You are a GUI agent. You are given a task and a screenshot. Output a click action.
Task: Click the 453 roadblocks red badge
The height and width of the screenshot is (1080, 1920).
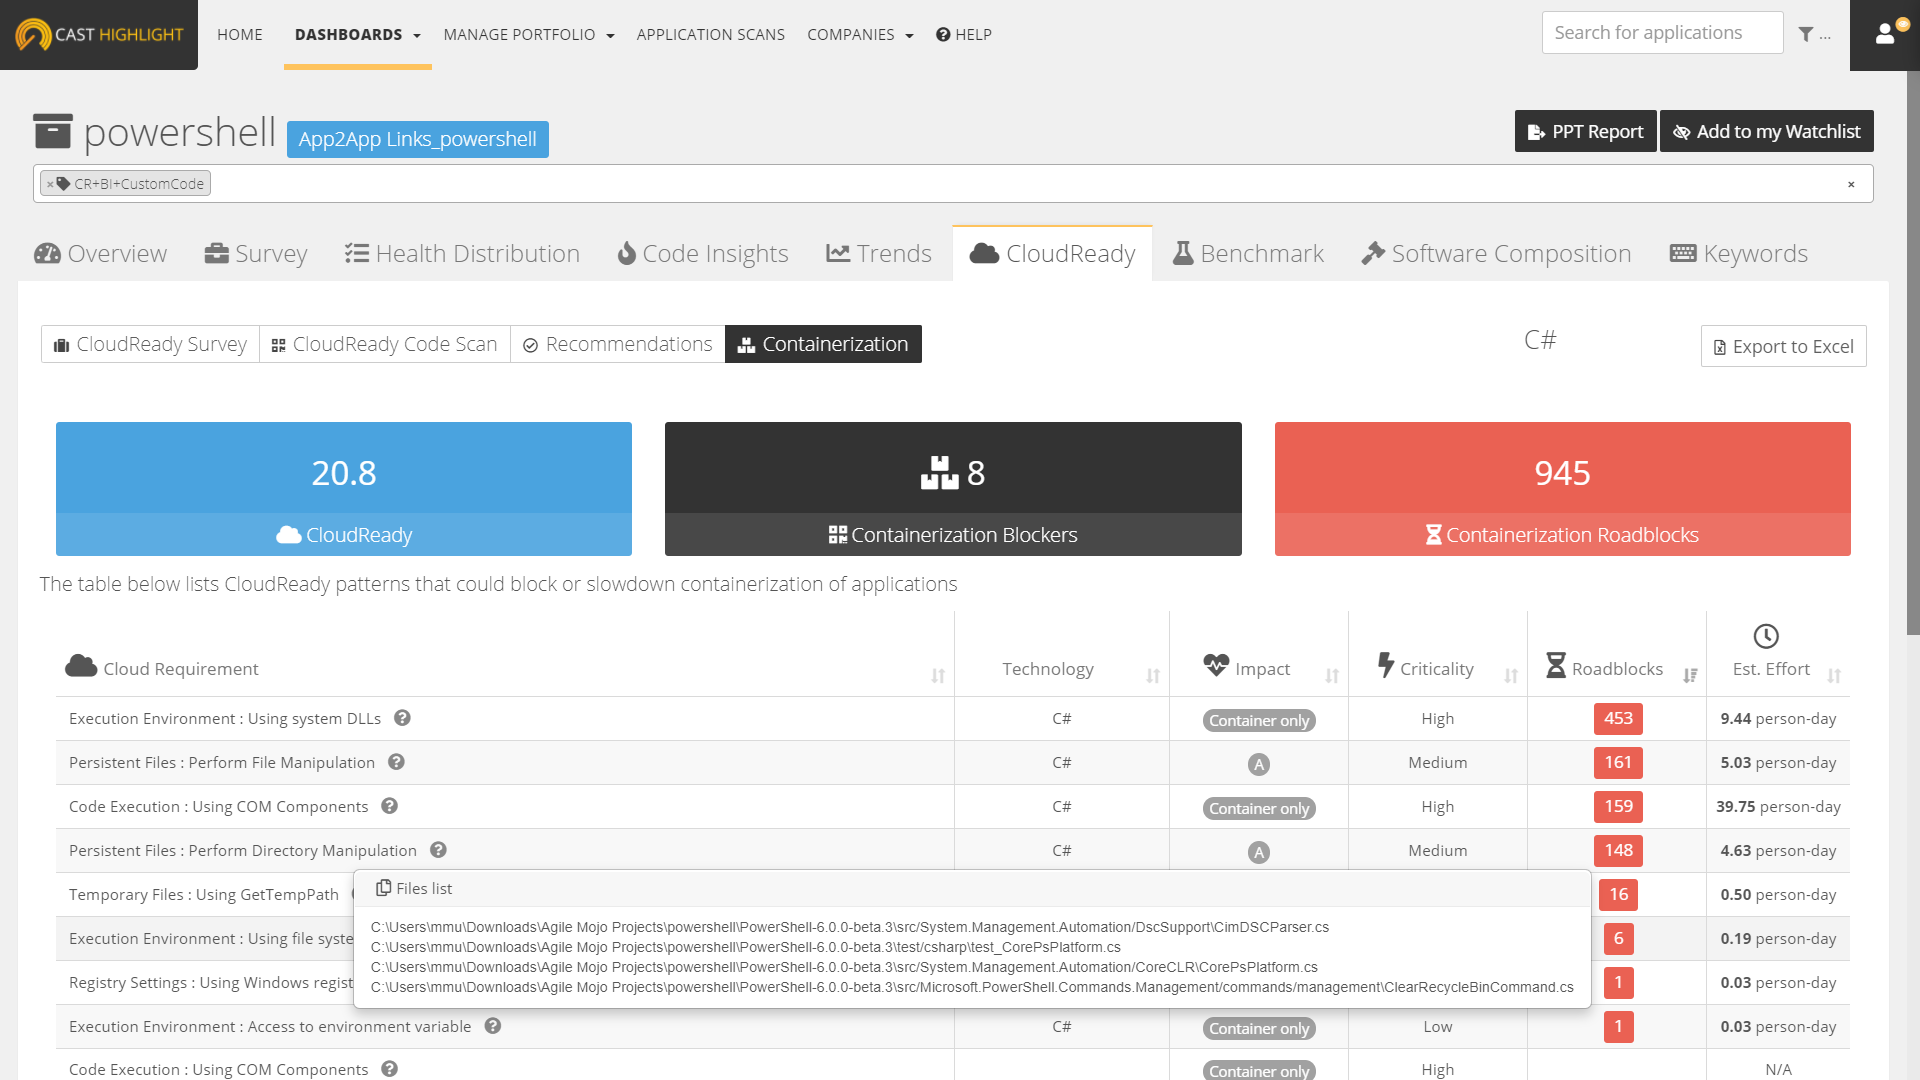(1618, 719)
